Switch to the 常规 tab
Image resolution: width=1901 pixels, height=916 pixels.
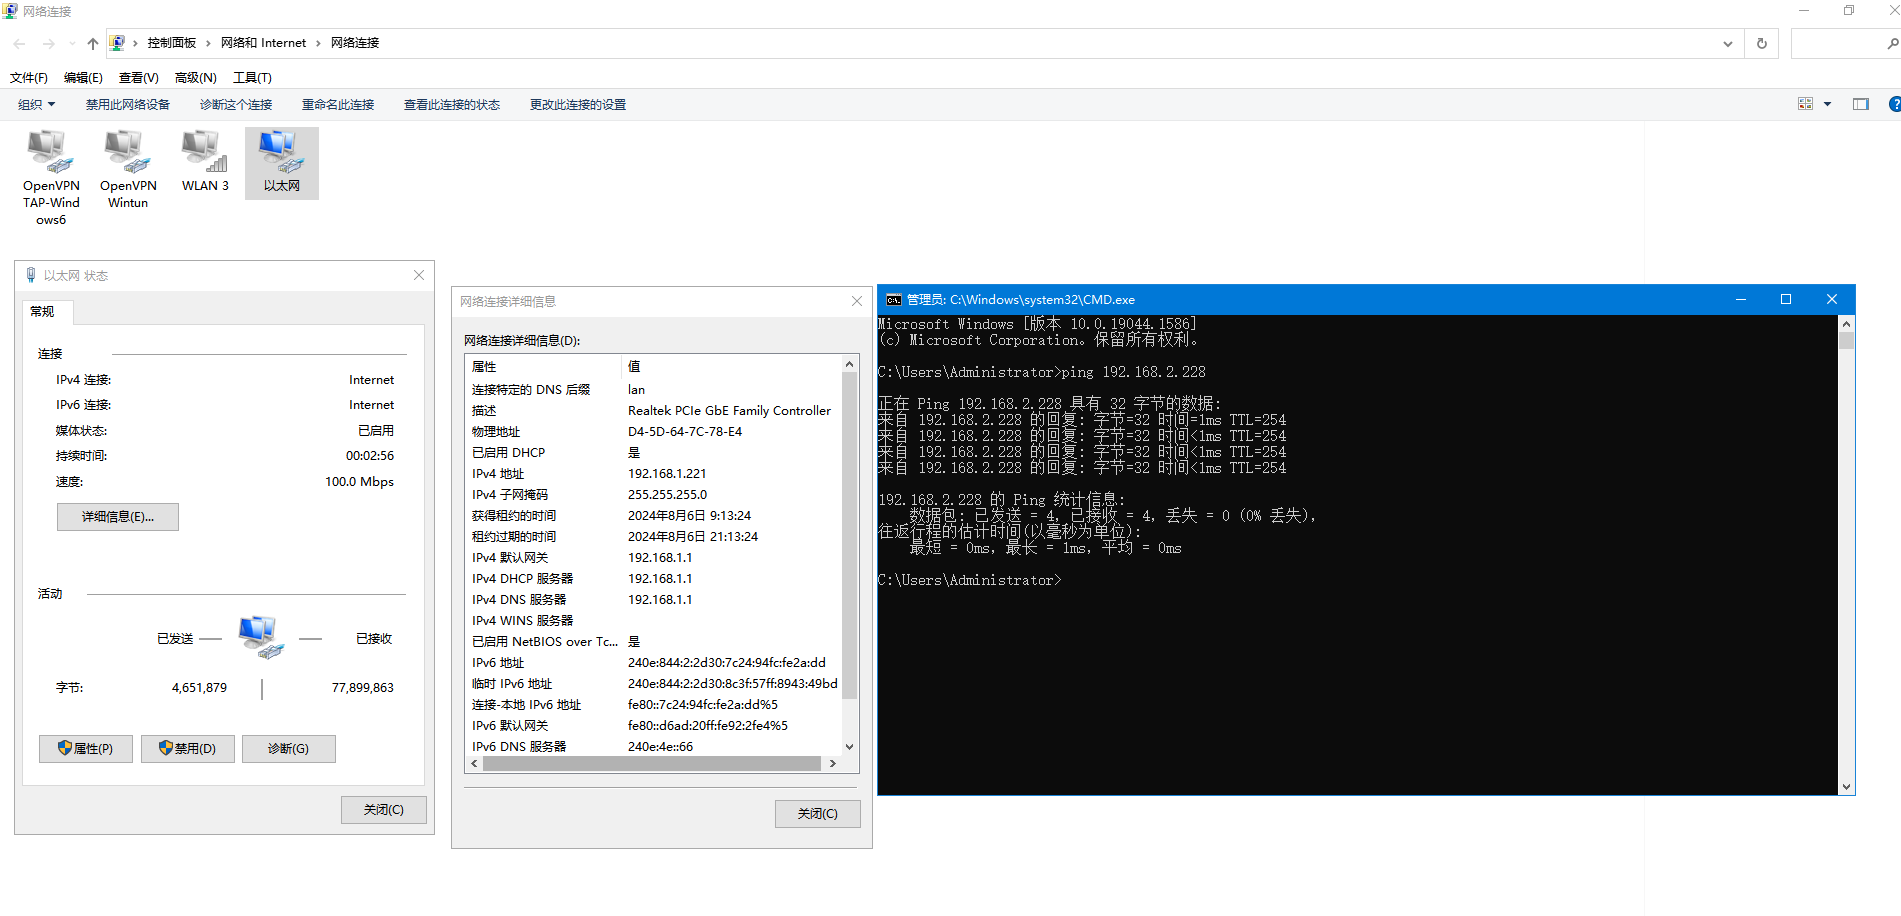(x=43, y=311)
